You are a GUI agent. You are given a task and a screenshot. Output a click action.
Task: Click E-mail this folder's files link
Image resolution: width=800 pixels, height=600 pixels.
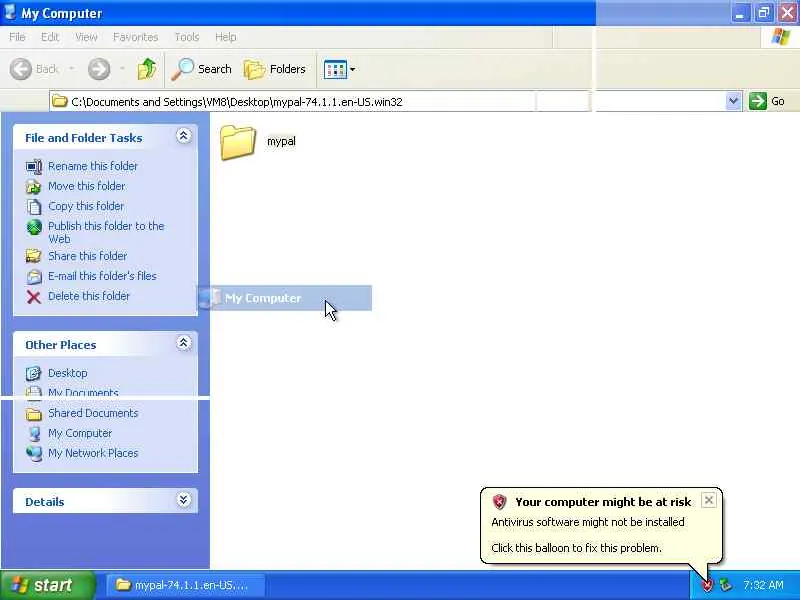[103, 276]
